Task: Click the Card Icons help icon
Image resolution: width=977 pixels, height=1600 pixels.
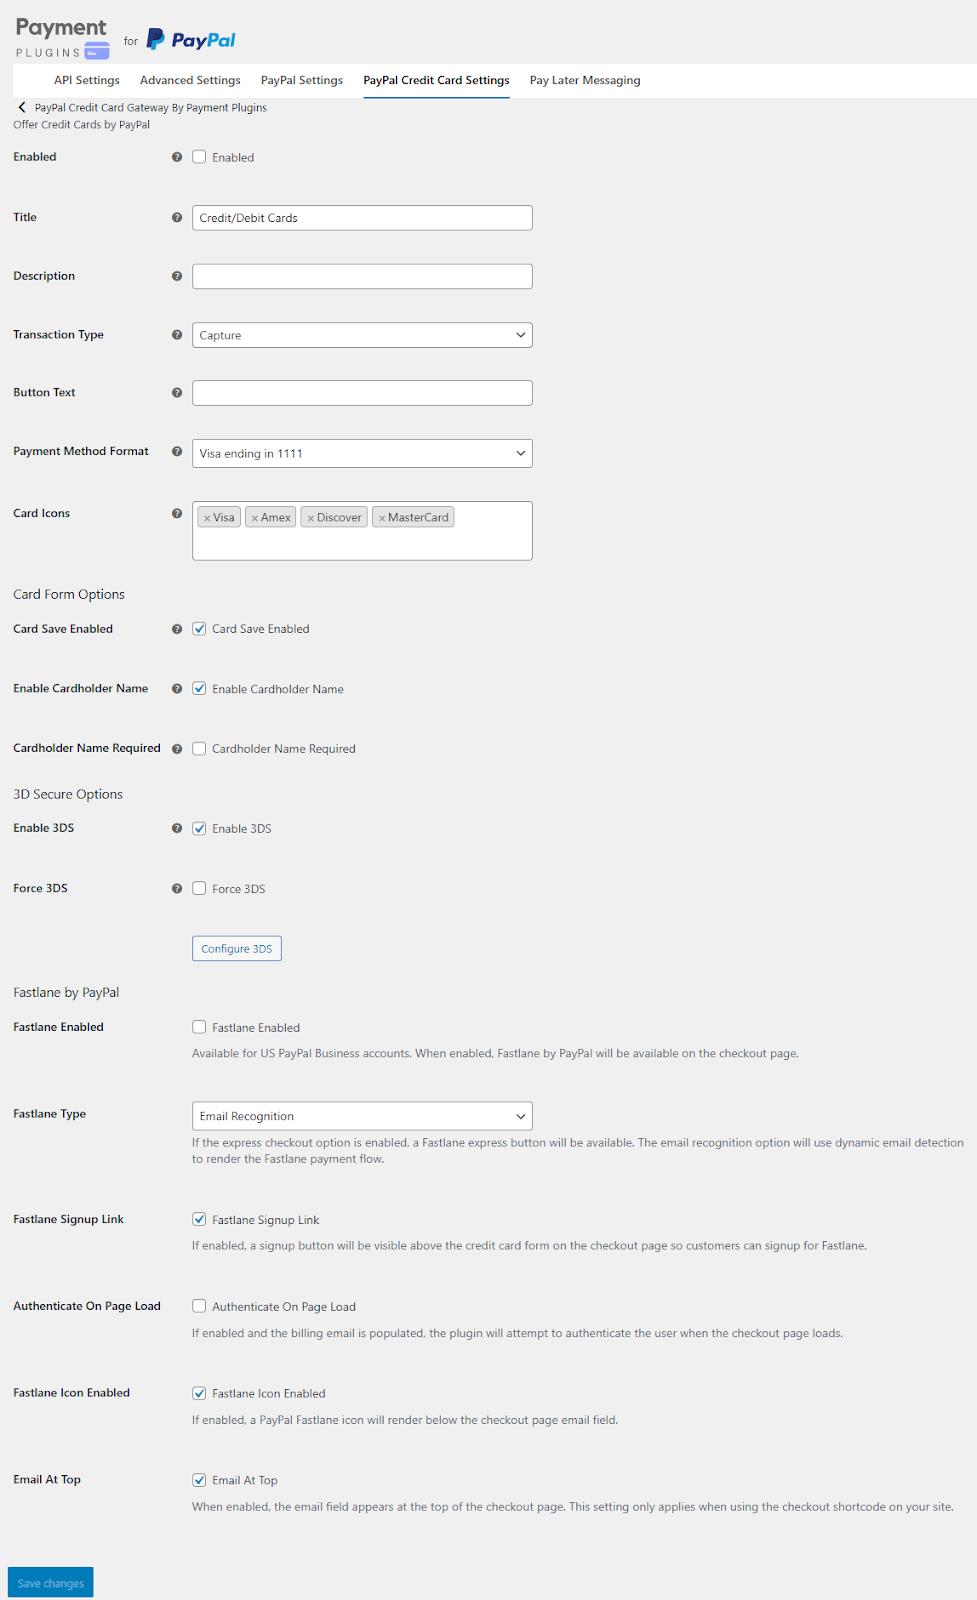Action: click(177, 513)
